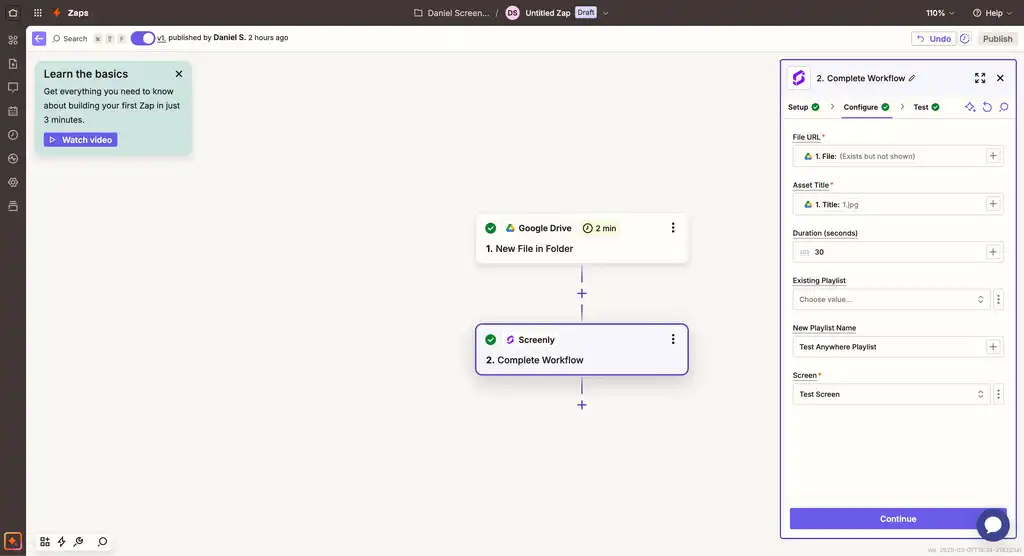
Task: Click the Undo button
Action: pyautogui.click(x=933, y=39)
